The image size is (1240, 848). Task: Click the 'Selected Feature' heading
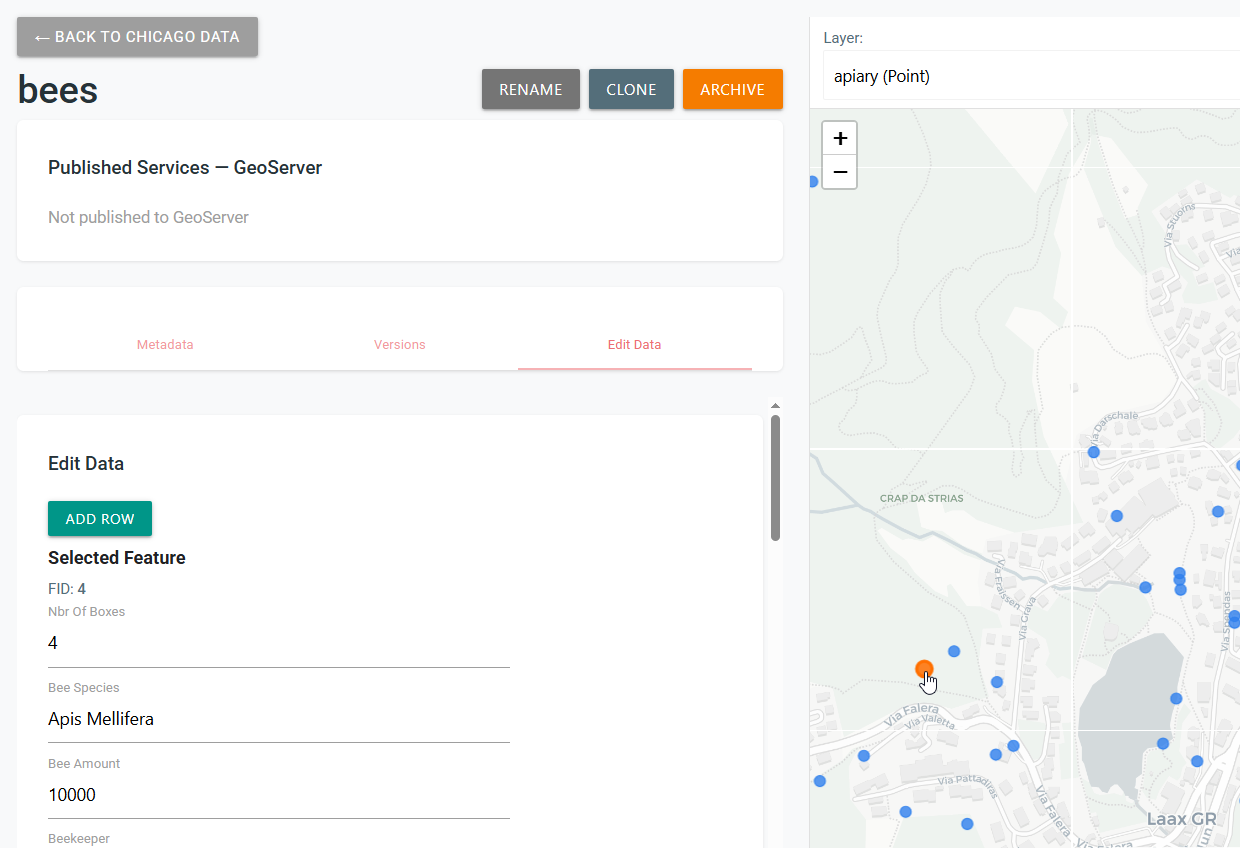tap(117, 558)
